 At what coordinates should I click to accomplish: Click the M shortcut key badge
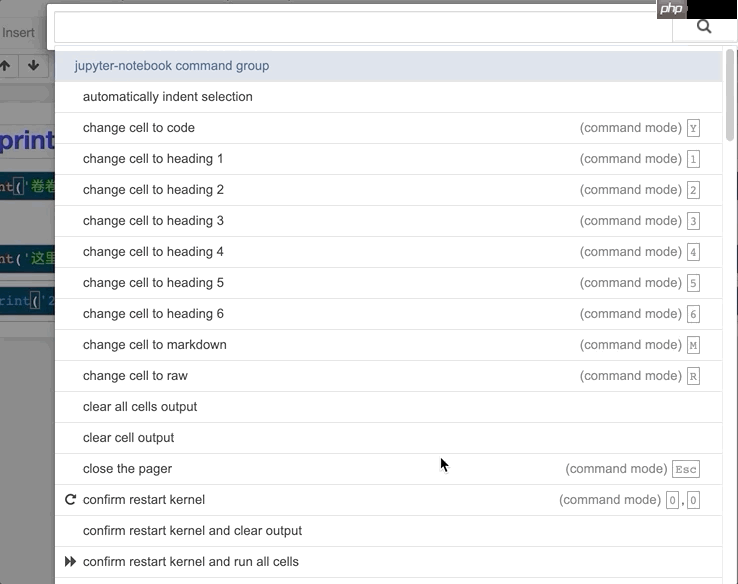(693, 345)
